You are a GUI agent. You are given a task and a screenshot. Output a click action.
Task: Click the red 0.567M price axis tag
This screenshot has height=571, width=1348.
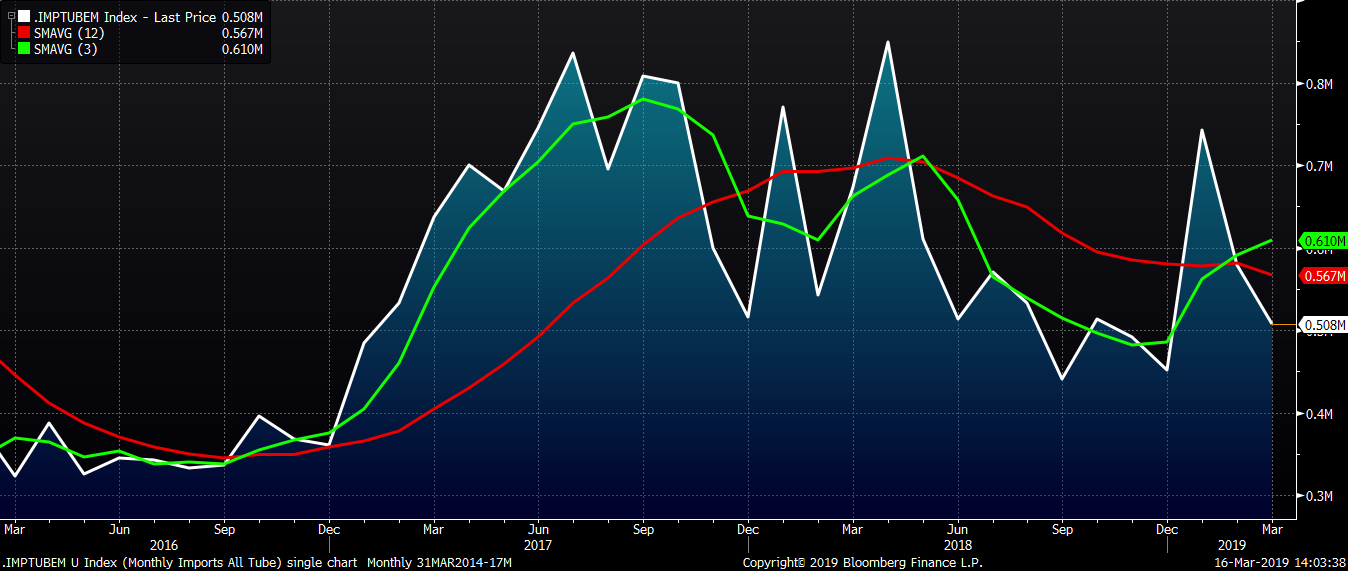point(1323,276)
